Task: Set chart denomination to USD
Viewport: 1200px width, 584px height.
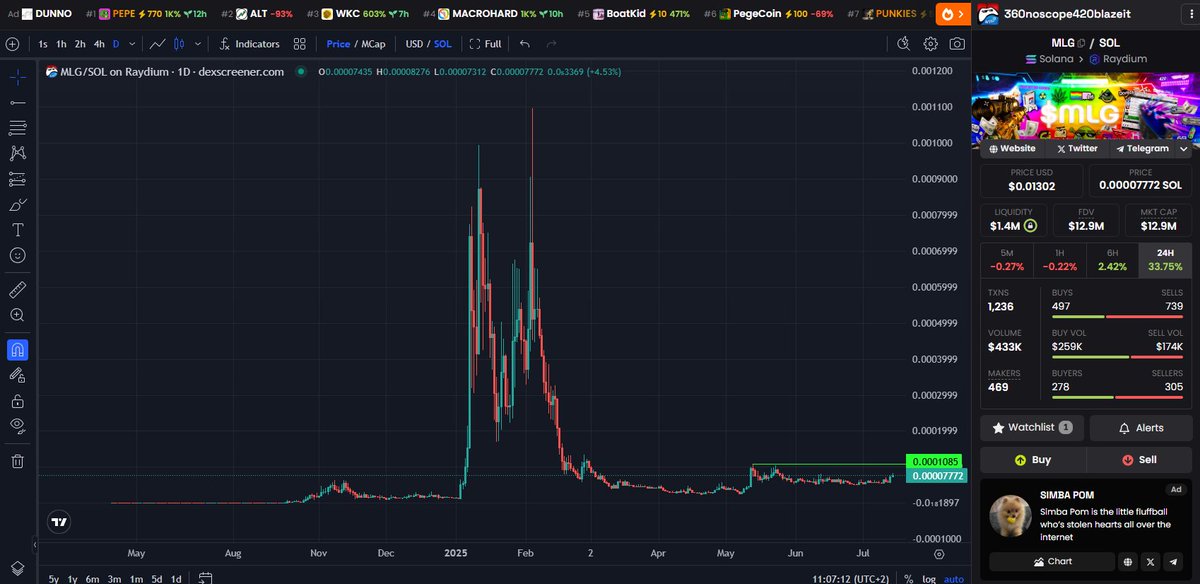Action: click(x=414, y=44)
